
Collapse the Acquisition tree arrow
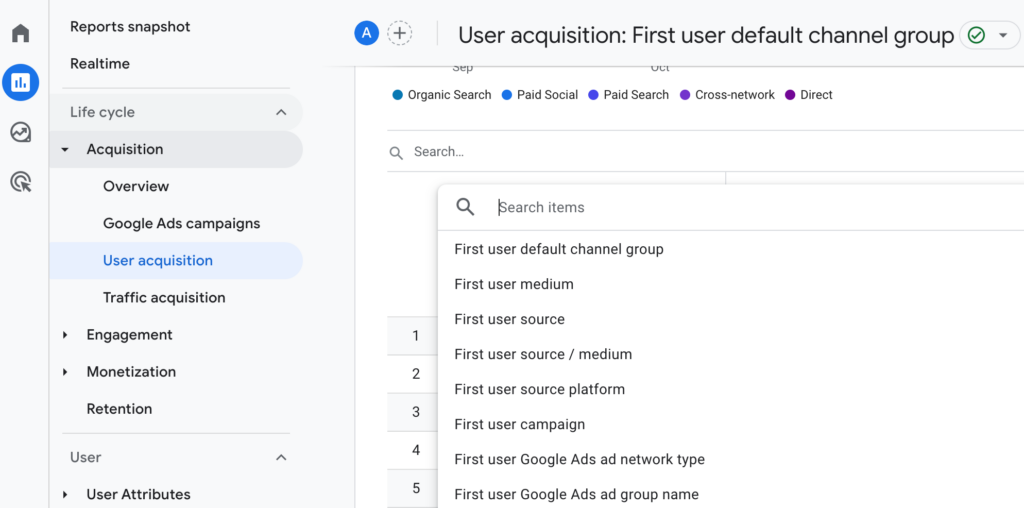(x=65, y=150)
